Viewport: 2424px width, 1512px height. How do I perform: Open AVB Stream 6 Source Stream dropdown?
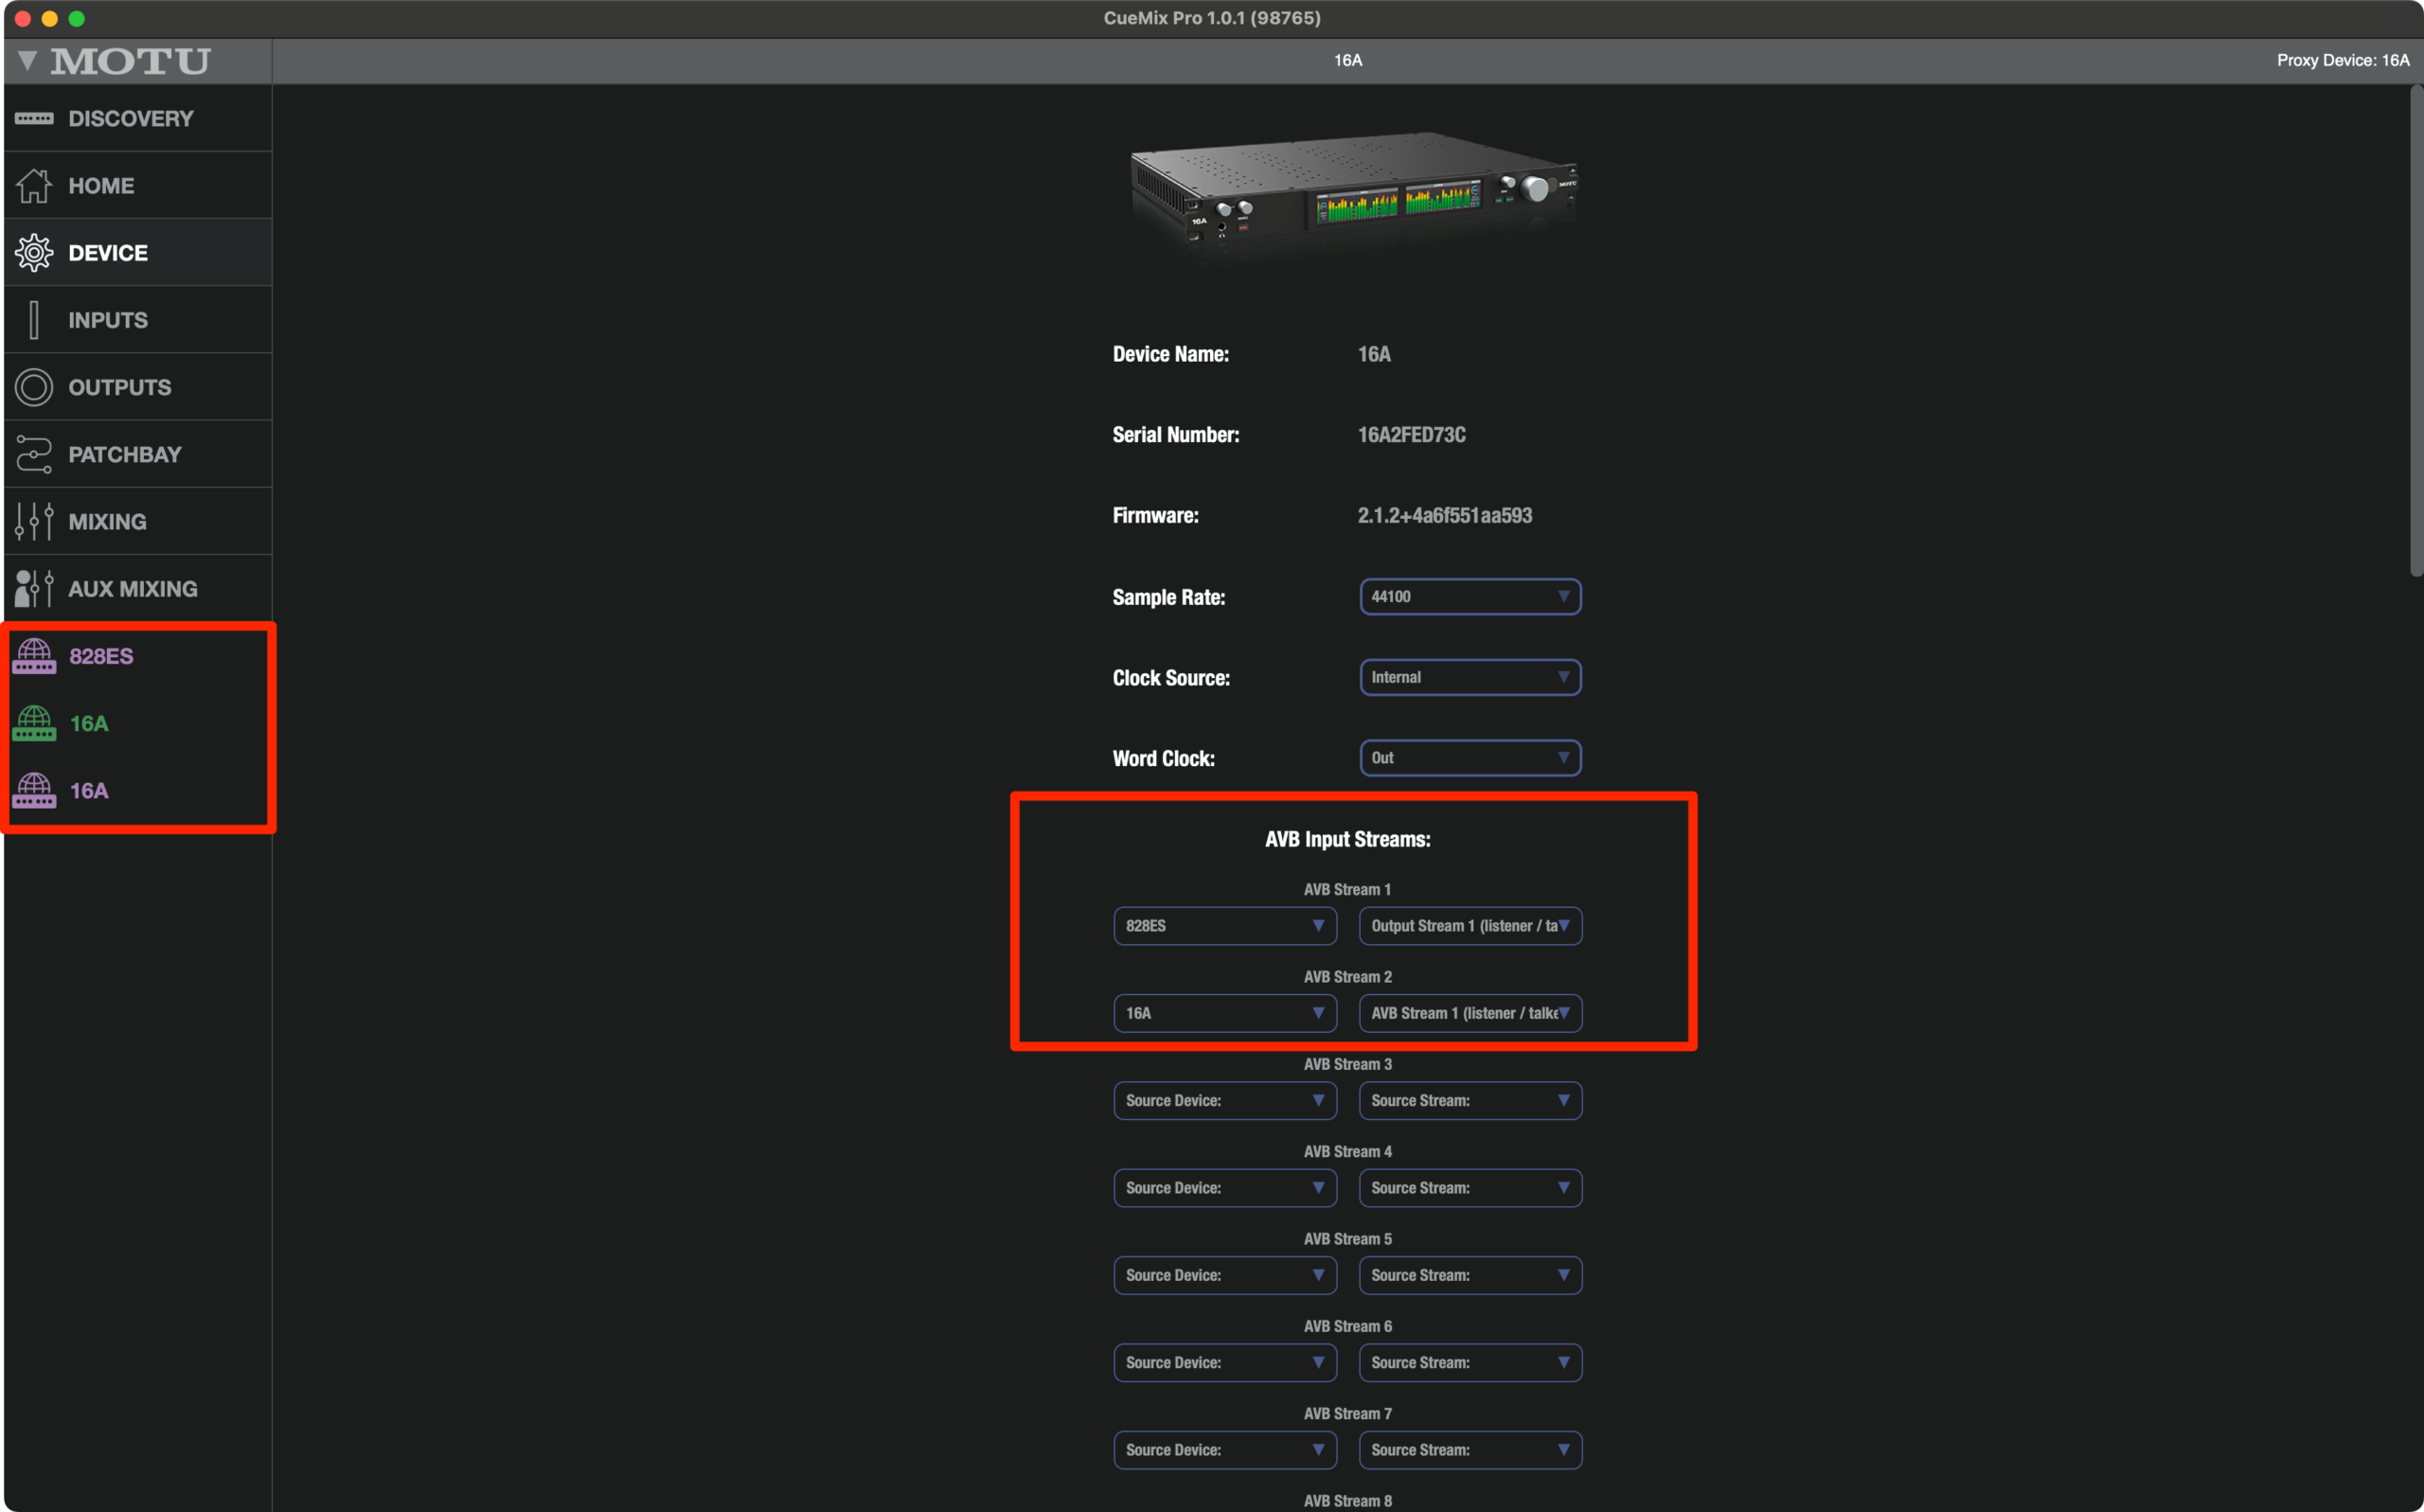click(x=1470, y=1362)
